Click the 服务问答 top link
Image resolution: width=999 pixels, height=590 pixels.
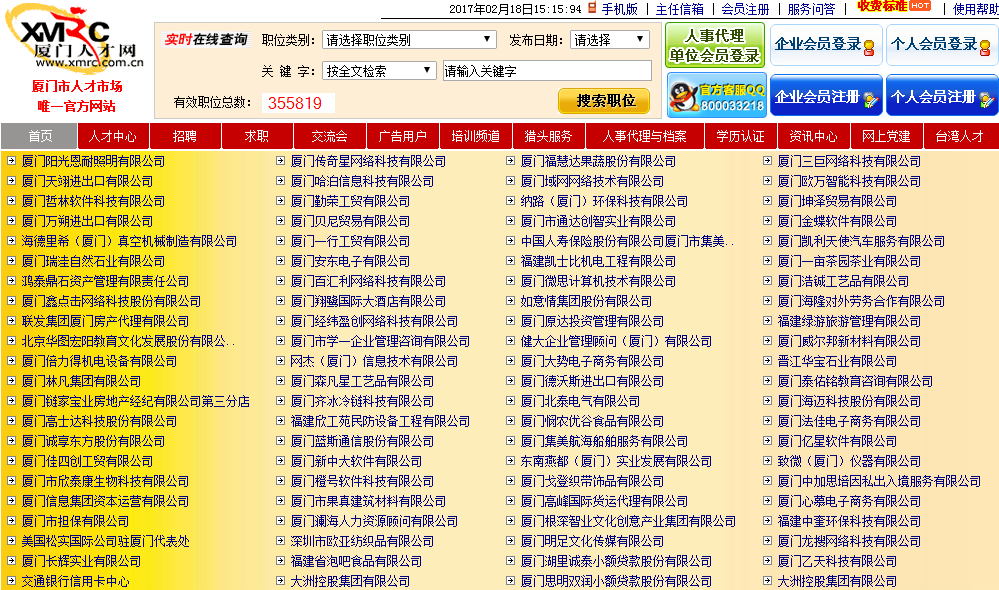[x=811, y=9]
